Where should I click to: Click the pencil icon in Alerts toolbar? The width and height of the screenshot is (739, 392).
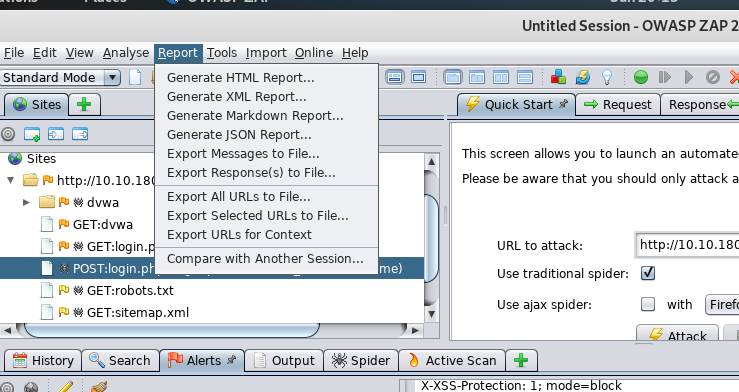tap(66, 386)
